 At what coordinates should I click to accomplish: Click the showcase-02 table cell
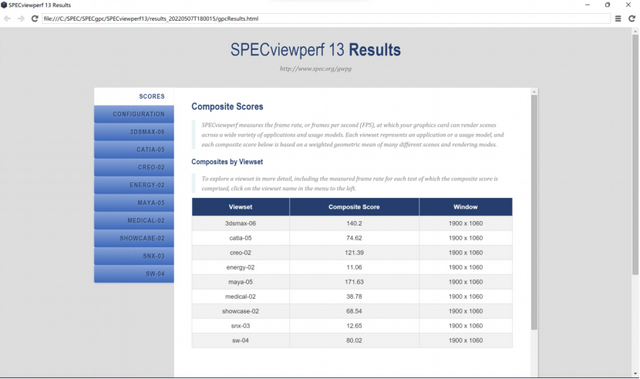[x=240, y=311]
